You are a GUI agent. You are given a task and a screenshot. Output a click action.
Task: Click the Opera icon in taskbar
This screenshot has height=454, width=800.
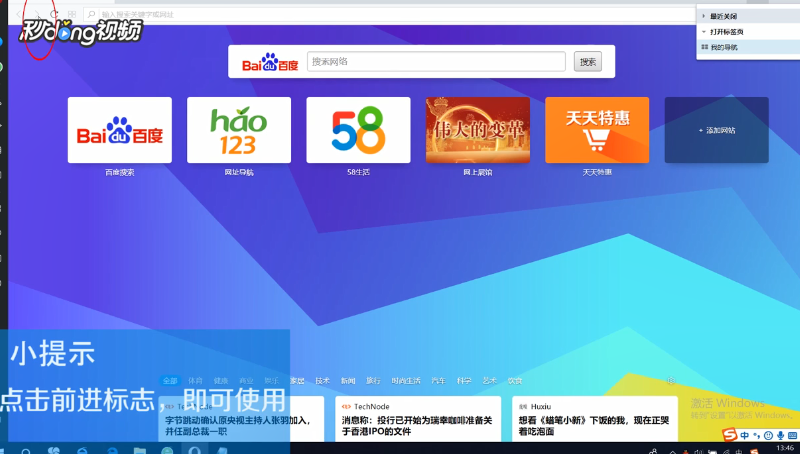pyautogui.click(x=194, y=450)
